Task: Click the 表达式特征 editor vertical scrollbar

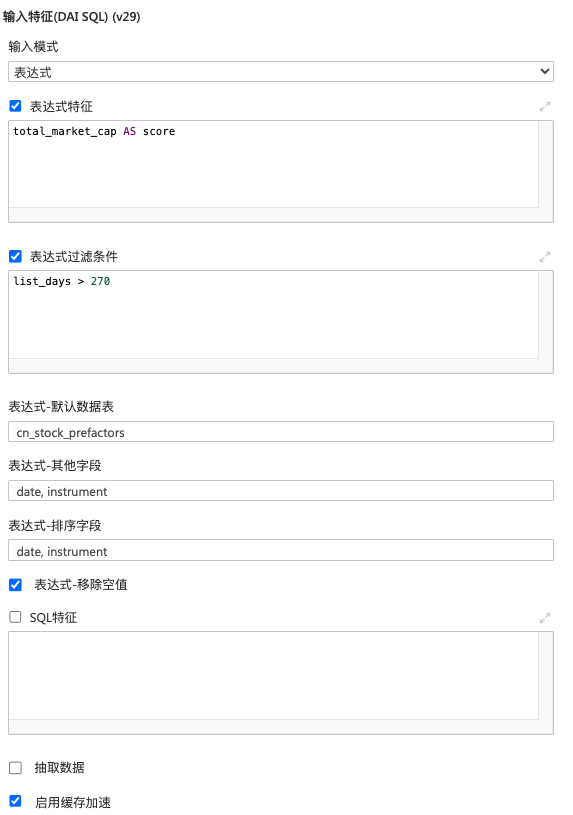Action: [x=546, y=164]
